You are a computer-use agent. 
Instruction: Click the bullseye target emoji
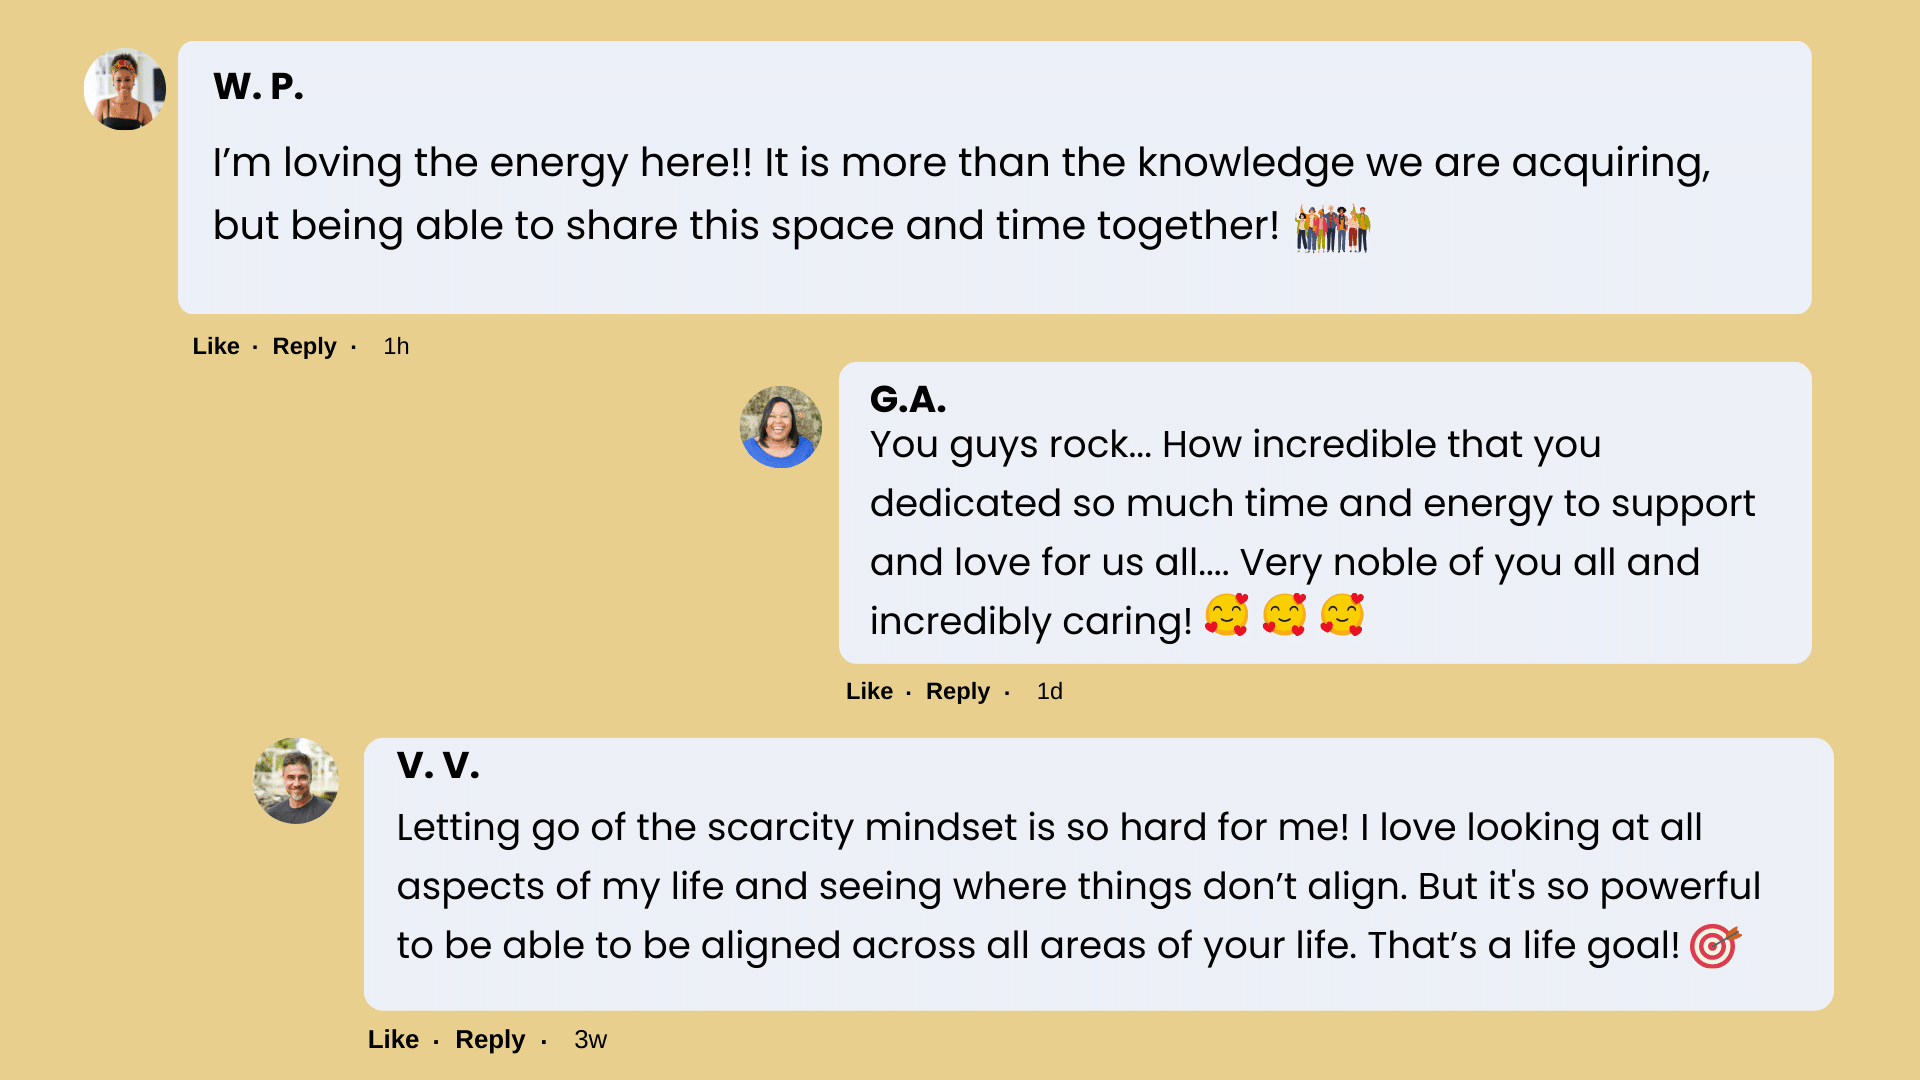click(x=1715, y=945)
